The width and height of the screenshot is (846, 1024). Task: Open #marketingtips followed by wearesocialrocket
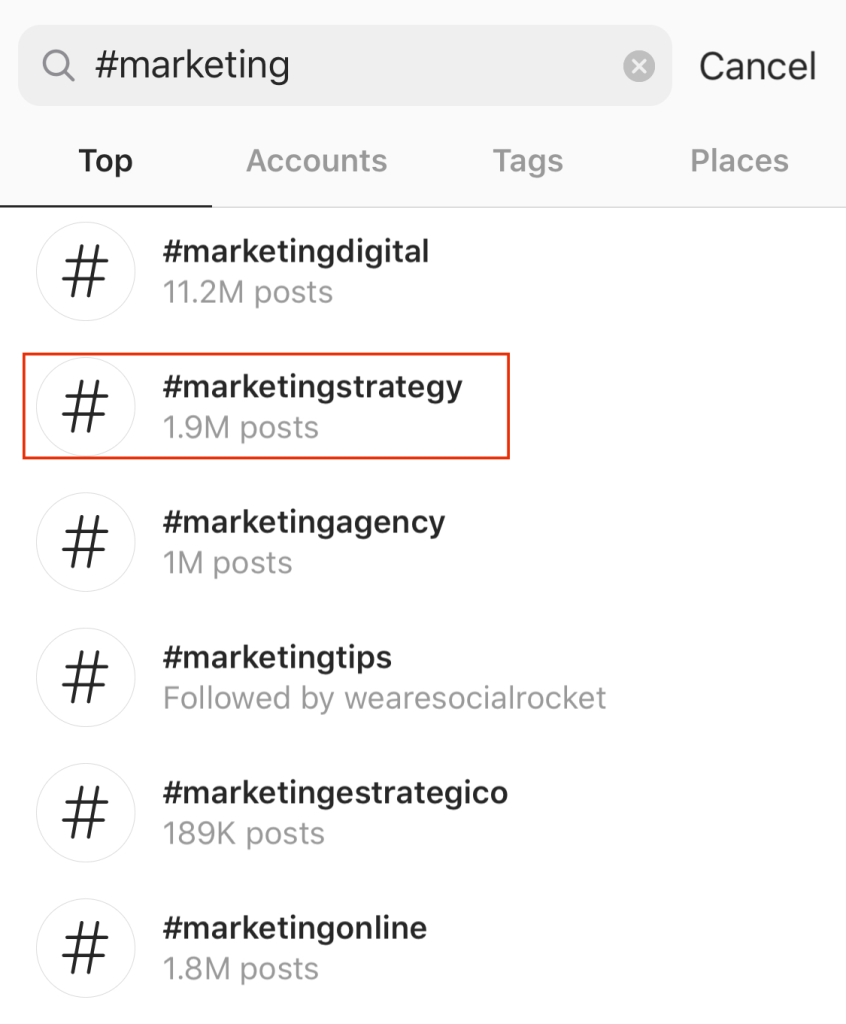423,677
